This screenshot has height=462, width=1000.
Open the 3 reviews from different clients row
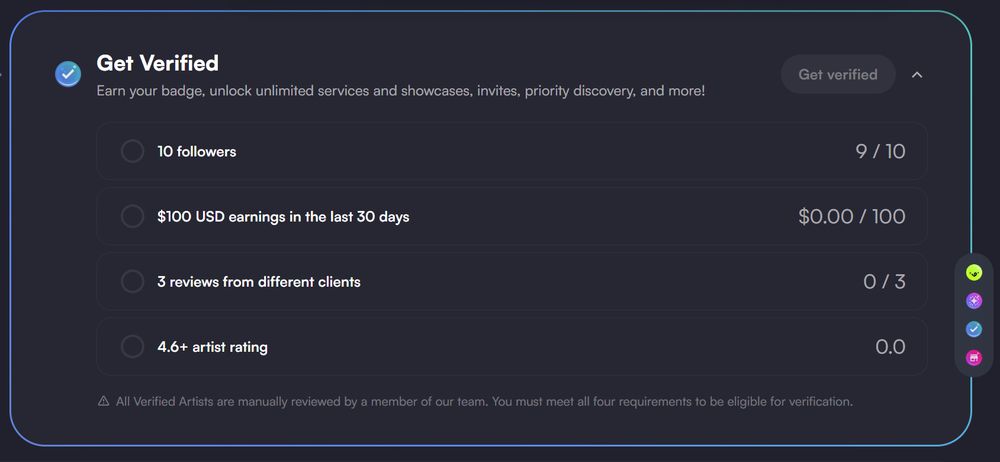[x=511, y=281]
